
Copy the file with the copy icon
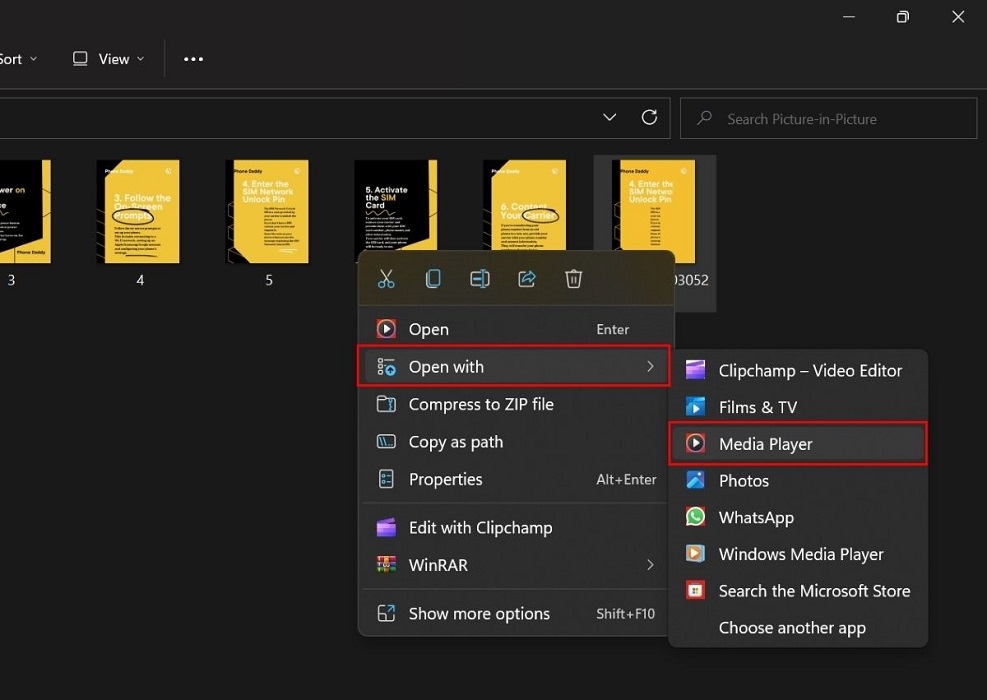[x=433, y=278]
